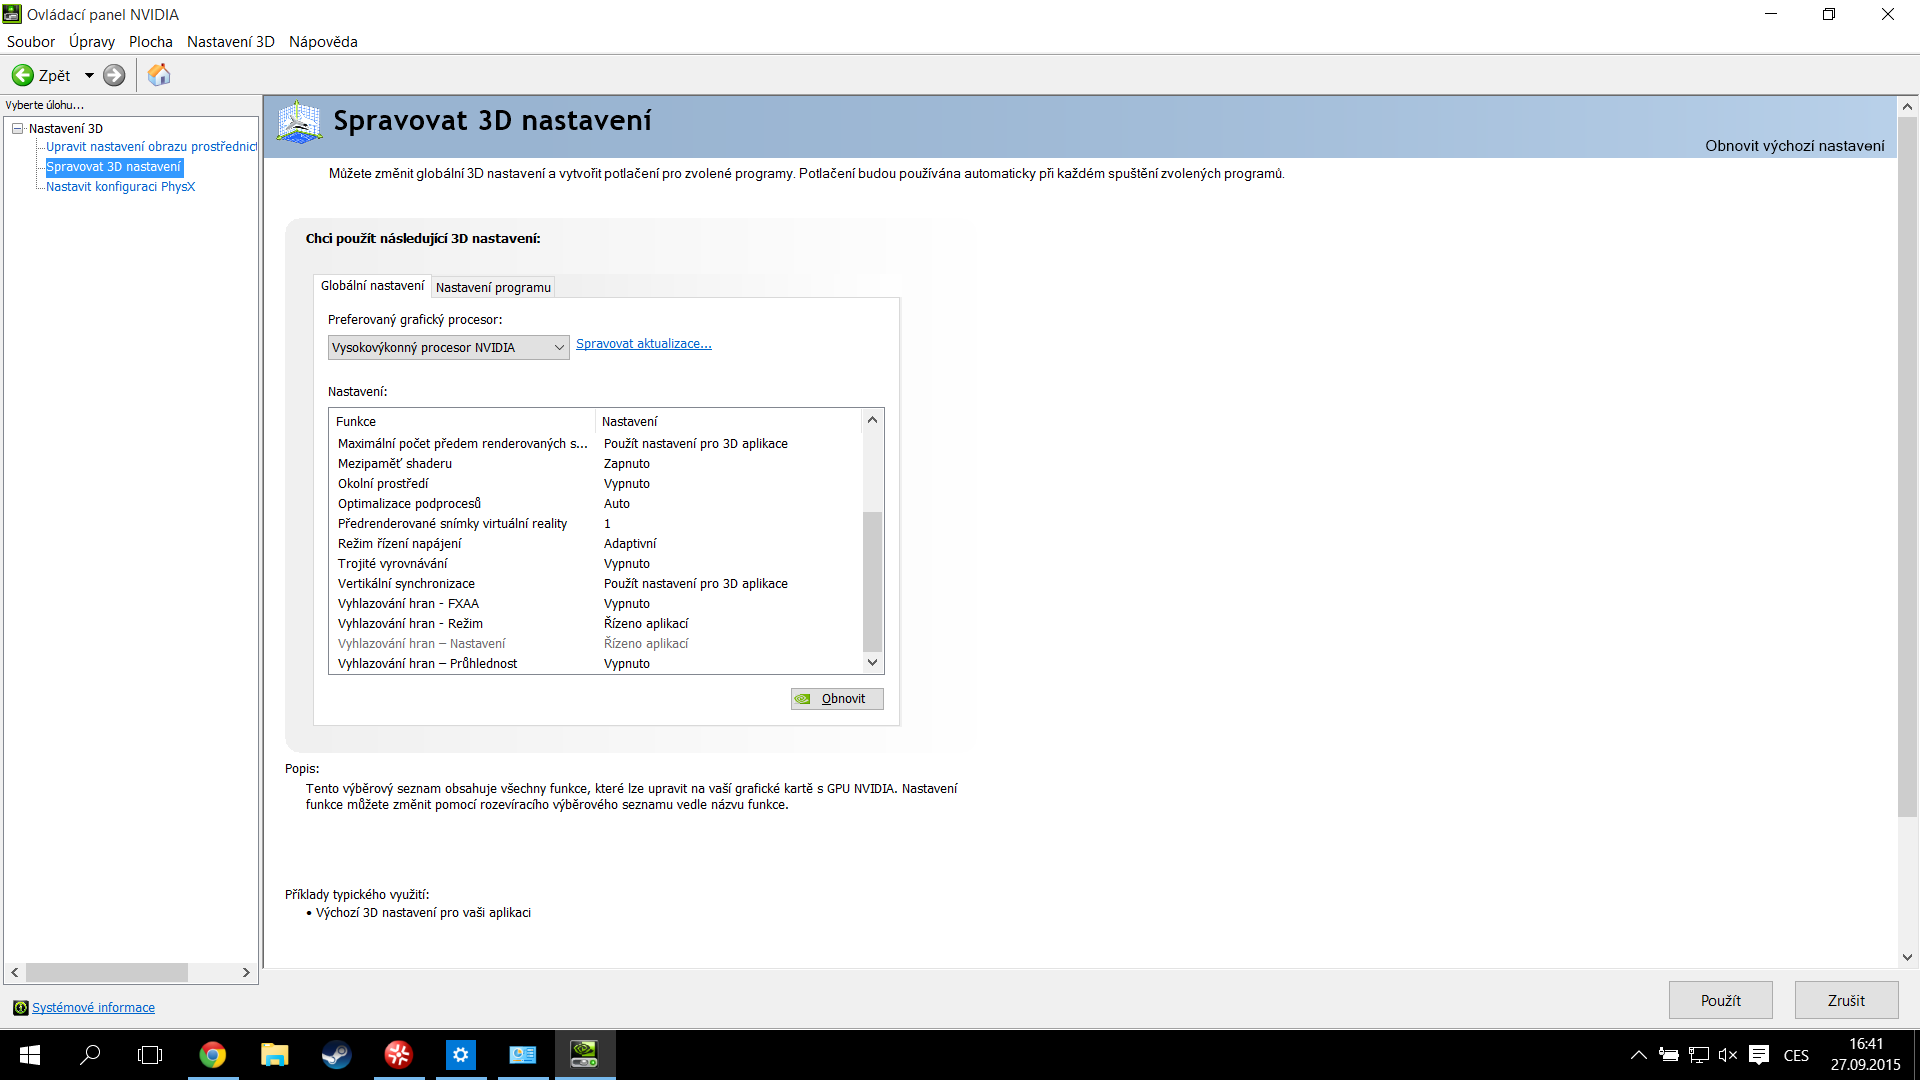Click the Obnovit button

[837, 699]
